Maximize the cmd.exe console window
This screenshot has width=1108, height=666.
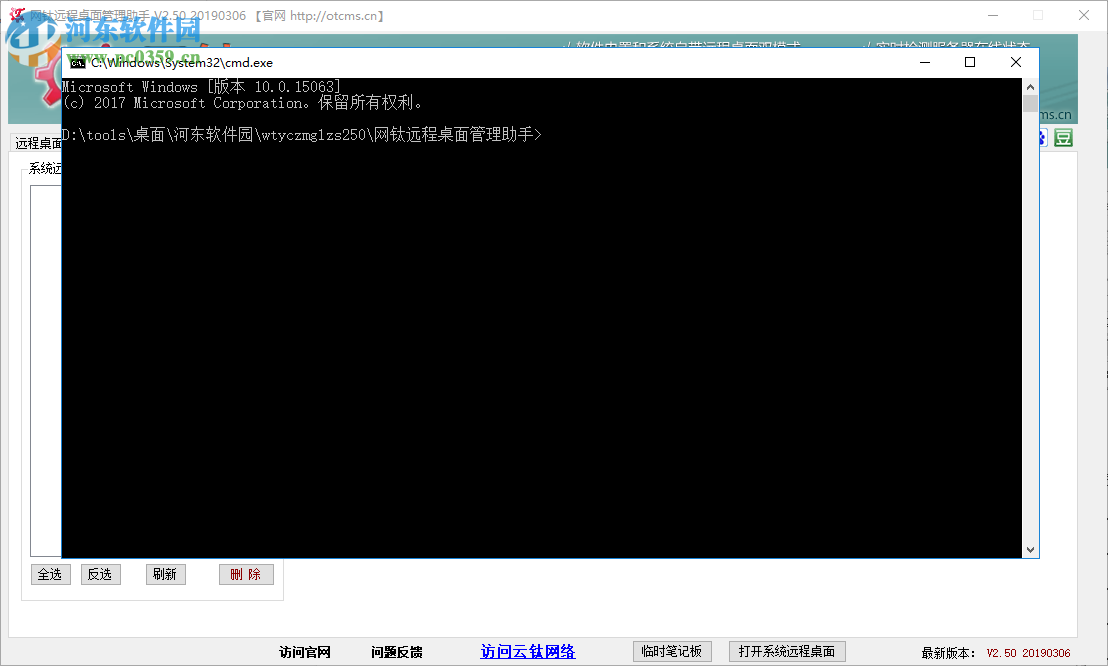click(x=969, y=62)
